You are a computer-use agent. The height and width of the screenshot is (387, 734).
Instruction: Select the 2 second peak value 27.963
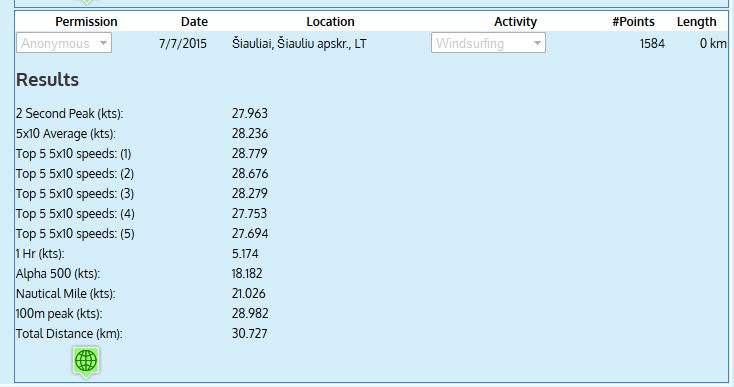coord(250,113)
